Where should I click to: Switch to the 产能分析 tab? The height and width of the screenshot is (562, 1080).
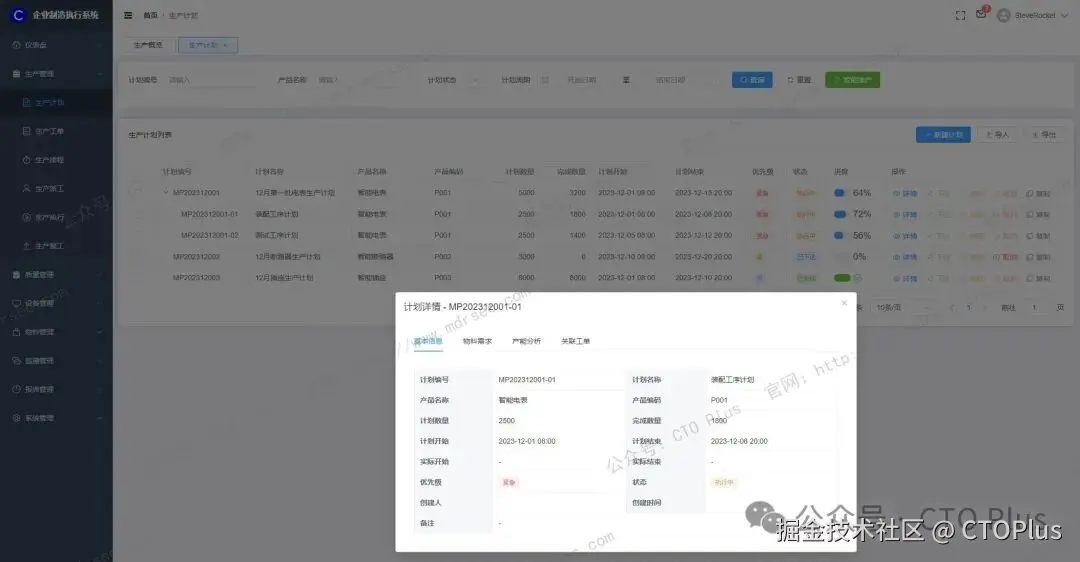pos(526,341)
